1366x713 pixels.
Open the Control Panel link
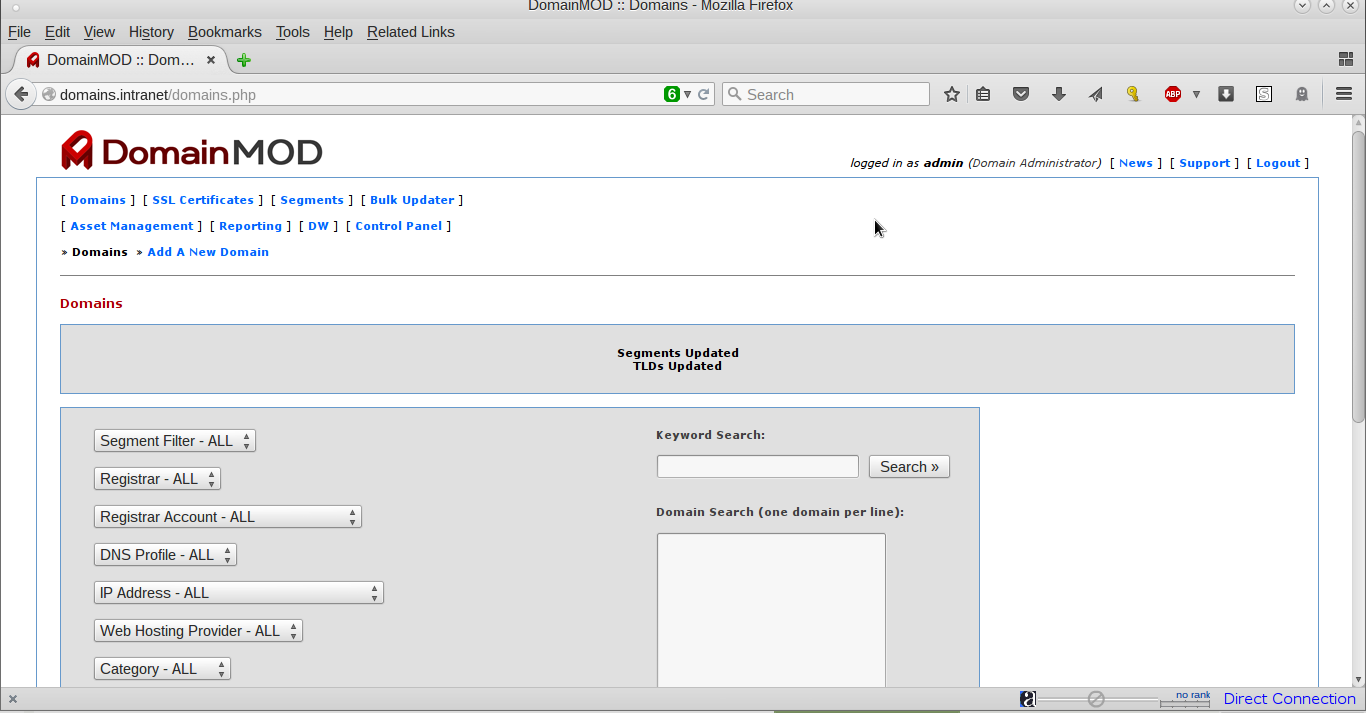point(398,226)
